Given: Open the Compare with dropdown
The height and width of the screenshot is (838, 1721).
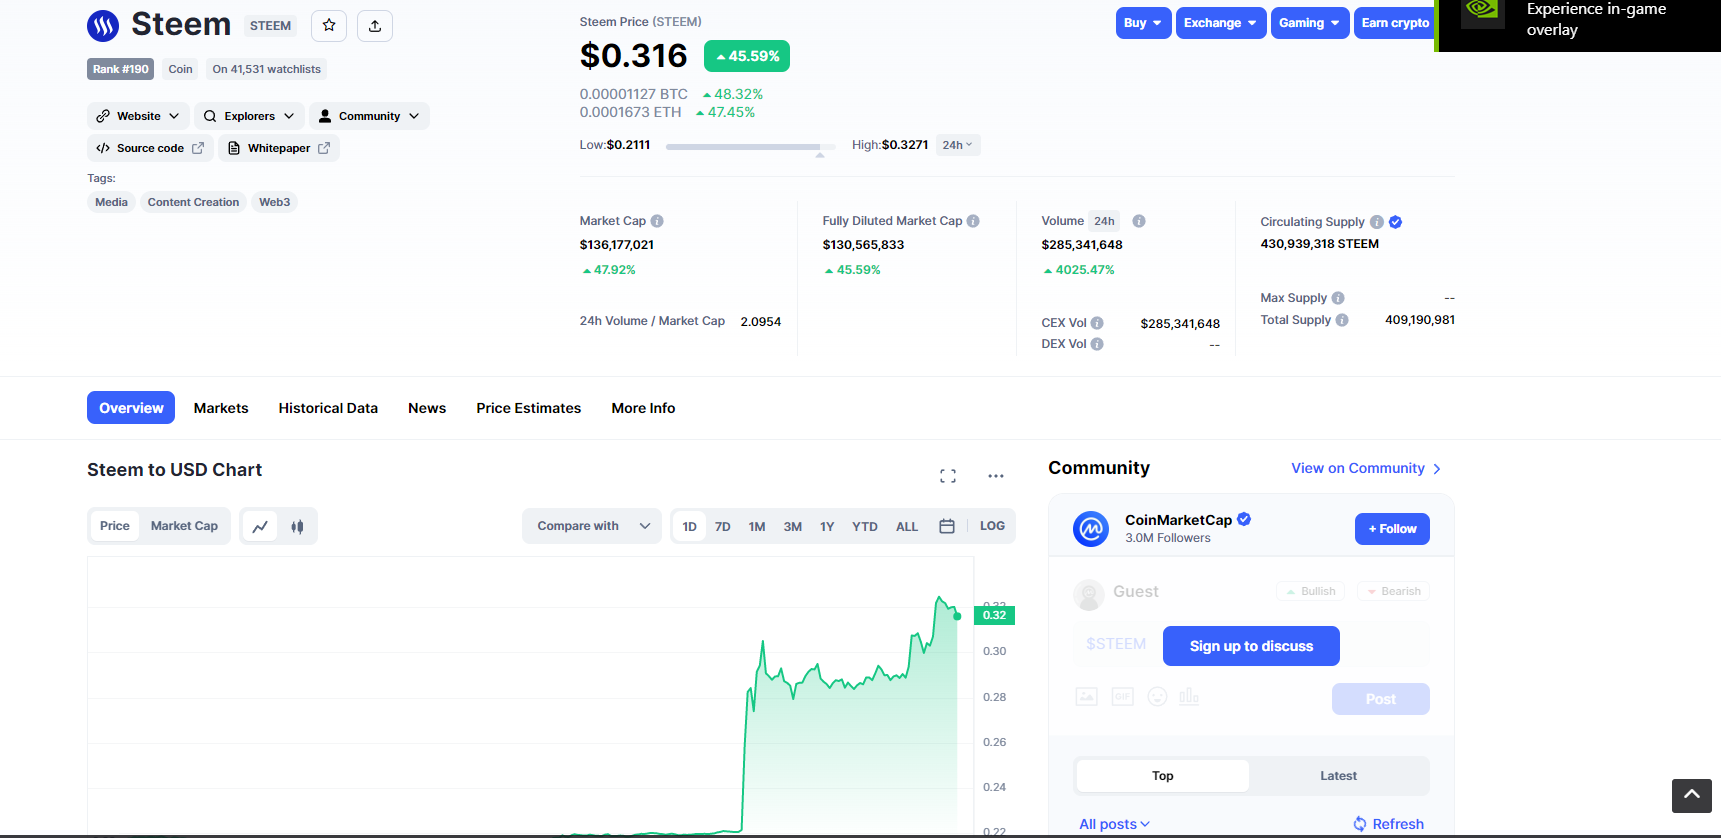Looking at the screenshot, I should [592, 526].
